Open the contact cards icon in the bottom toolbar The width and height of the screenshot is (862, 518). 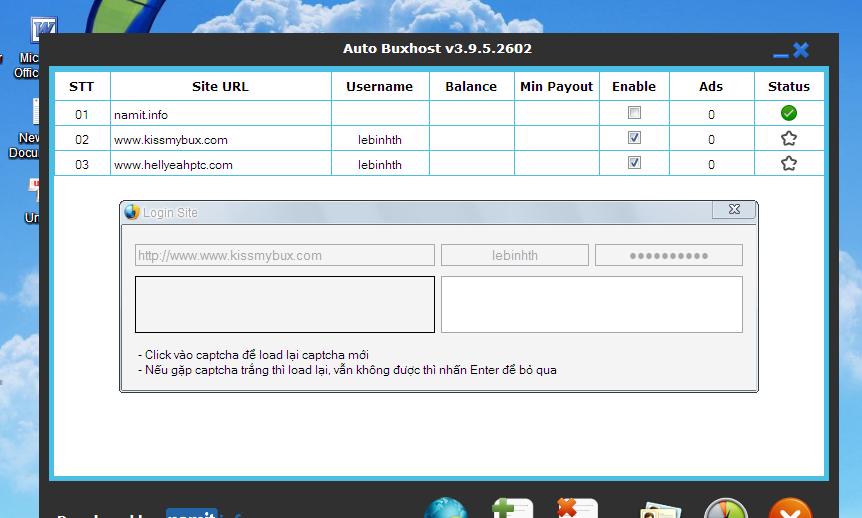click(660, 509)
